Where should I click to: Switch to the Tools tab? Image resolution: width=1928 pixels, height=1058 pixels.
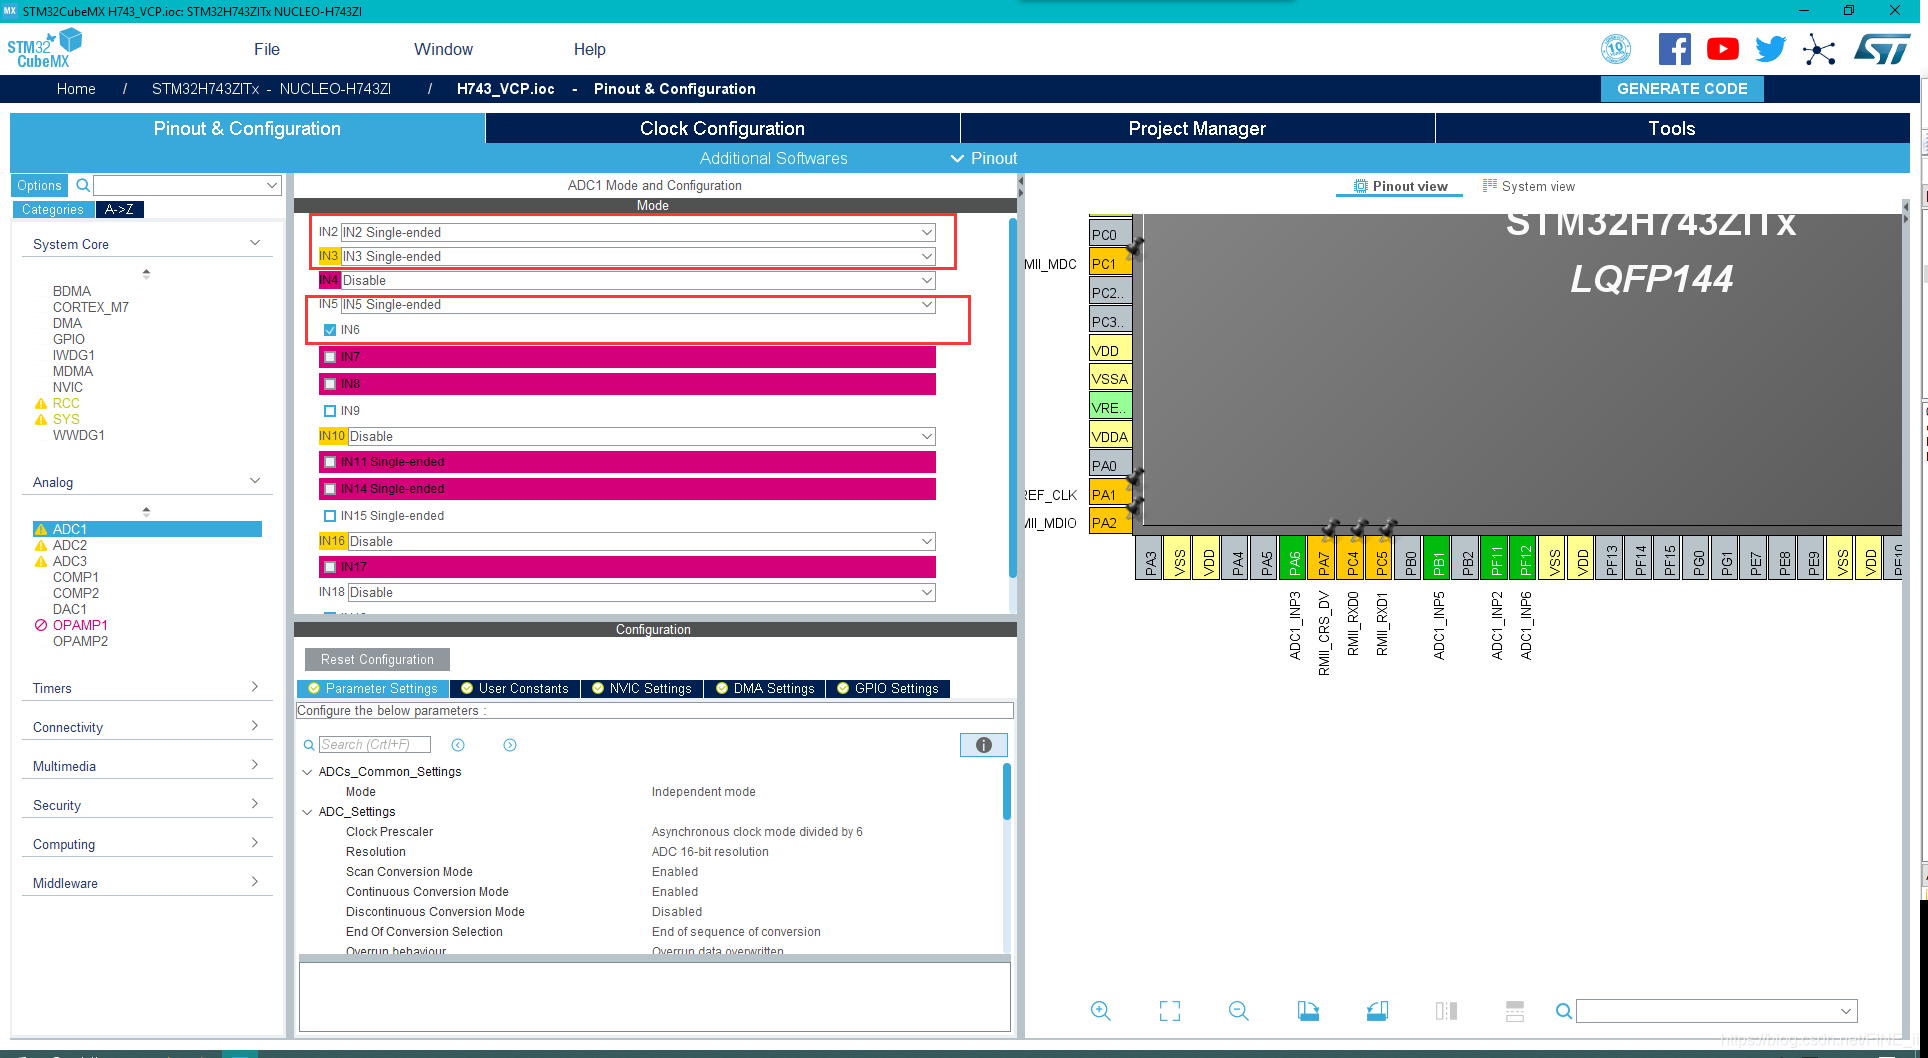1672,128
